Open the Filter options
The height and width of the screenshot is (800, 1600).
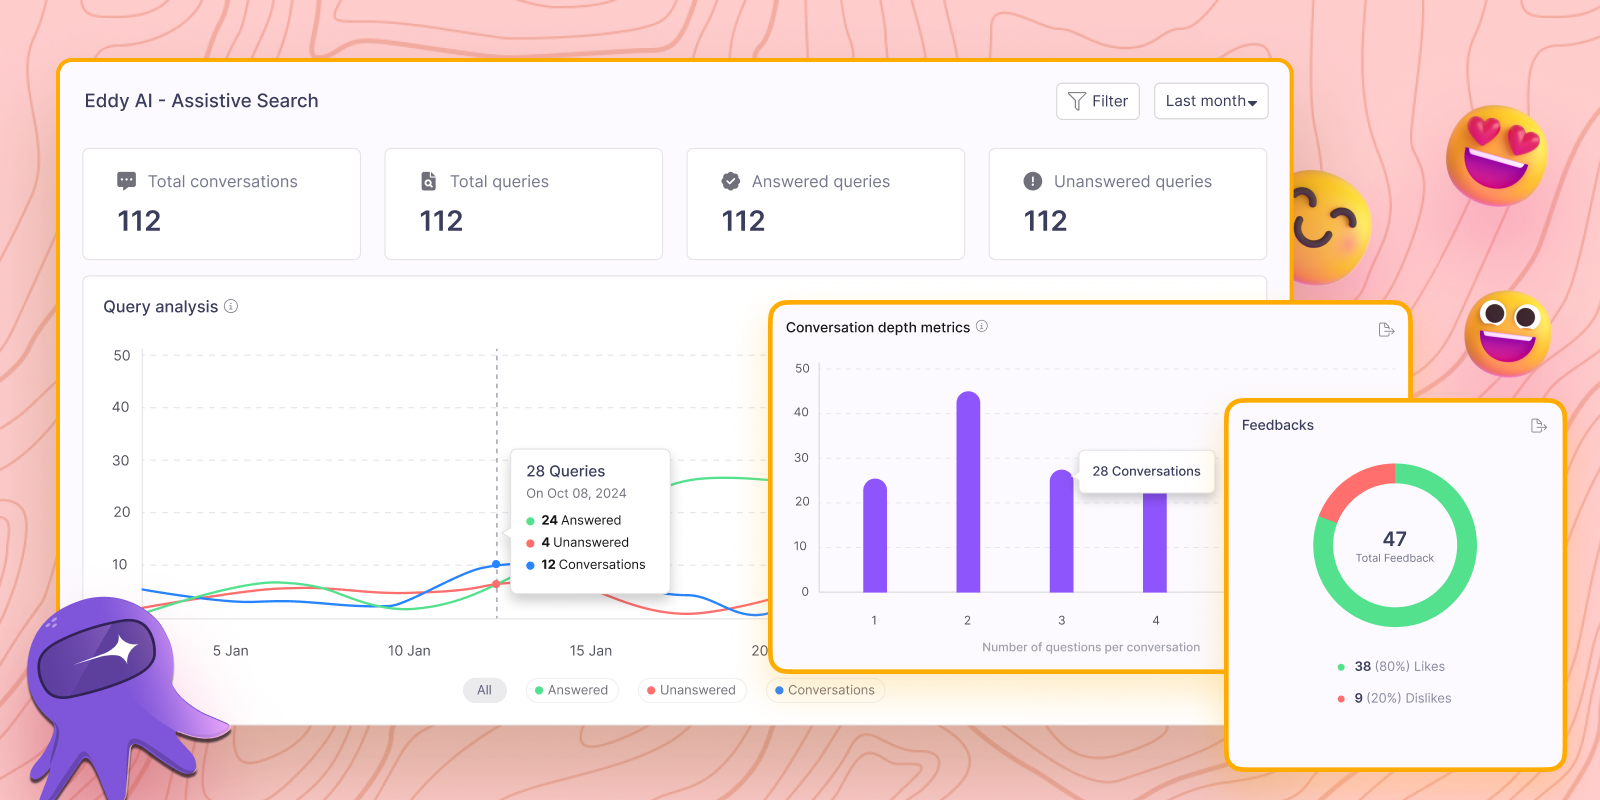[1097, 101]
